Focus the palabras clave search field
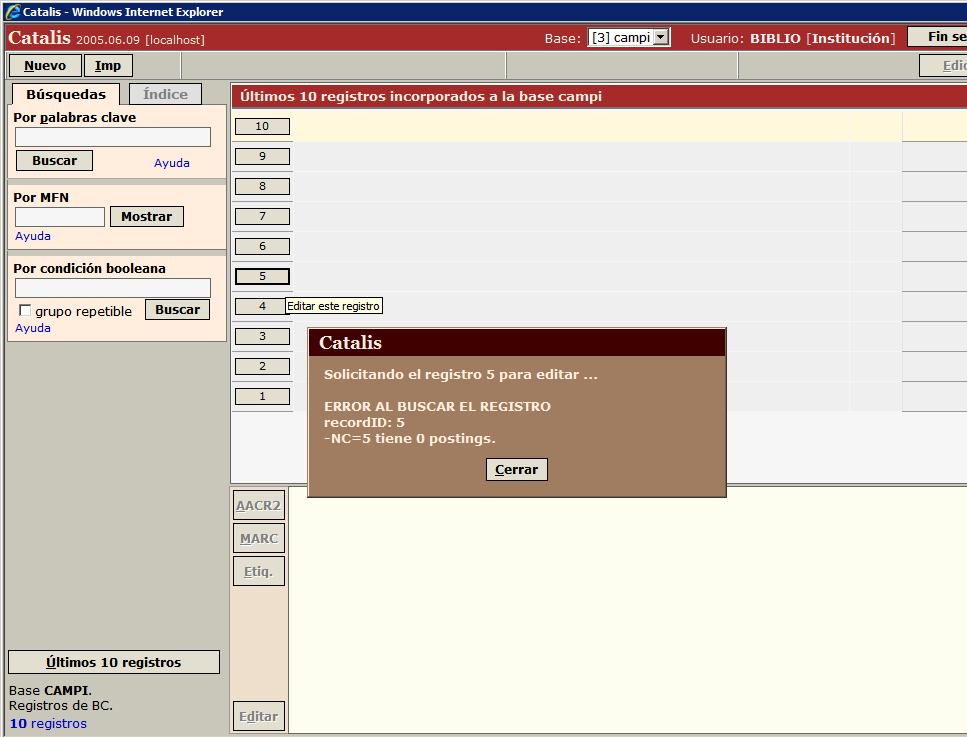This screenshot has width=967, height=737. (x=113, y=137)
